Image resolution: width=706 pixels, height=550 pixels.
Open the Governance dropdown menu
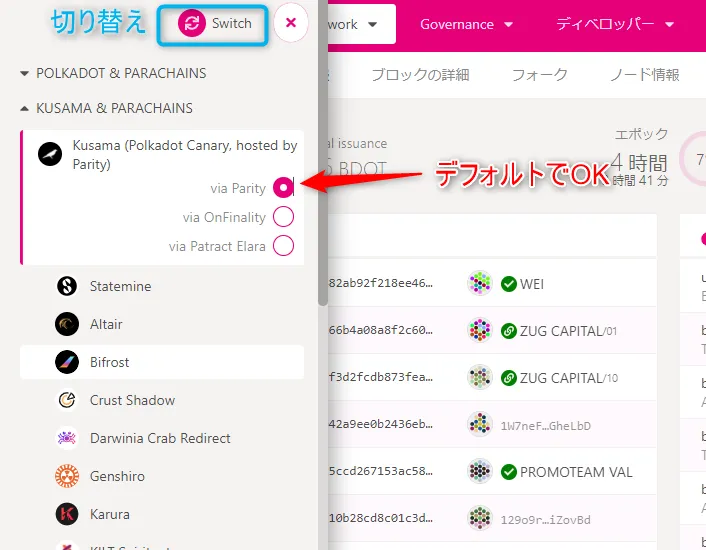click(x=466, y=24)
